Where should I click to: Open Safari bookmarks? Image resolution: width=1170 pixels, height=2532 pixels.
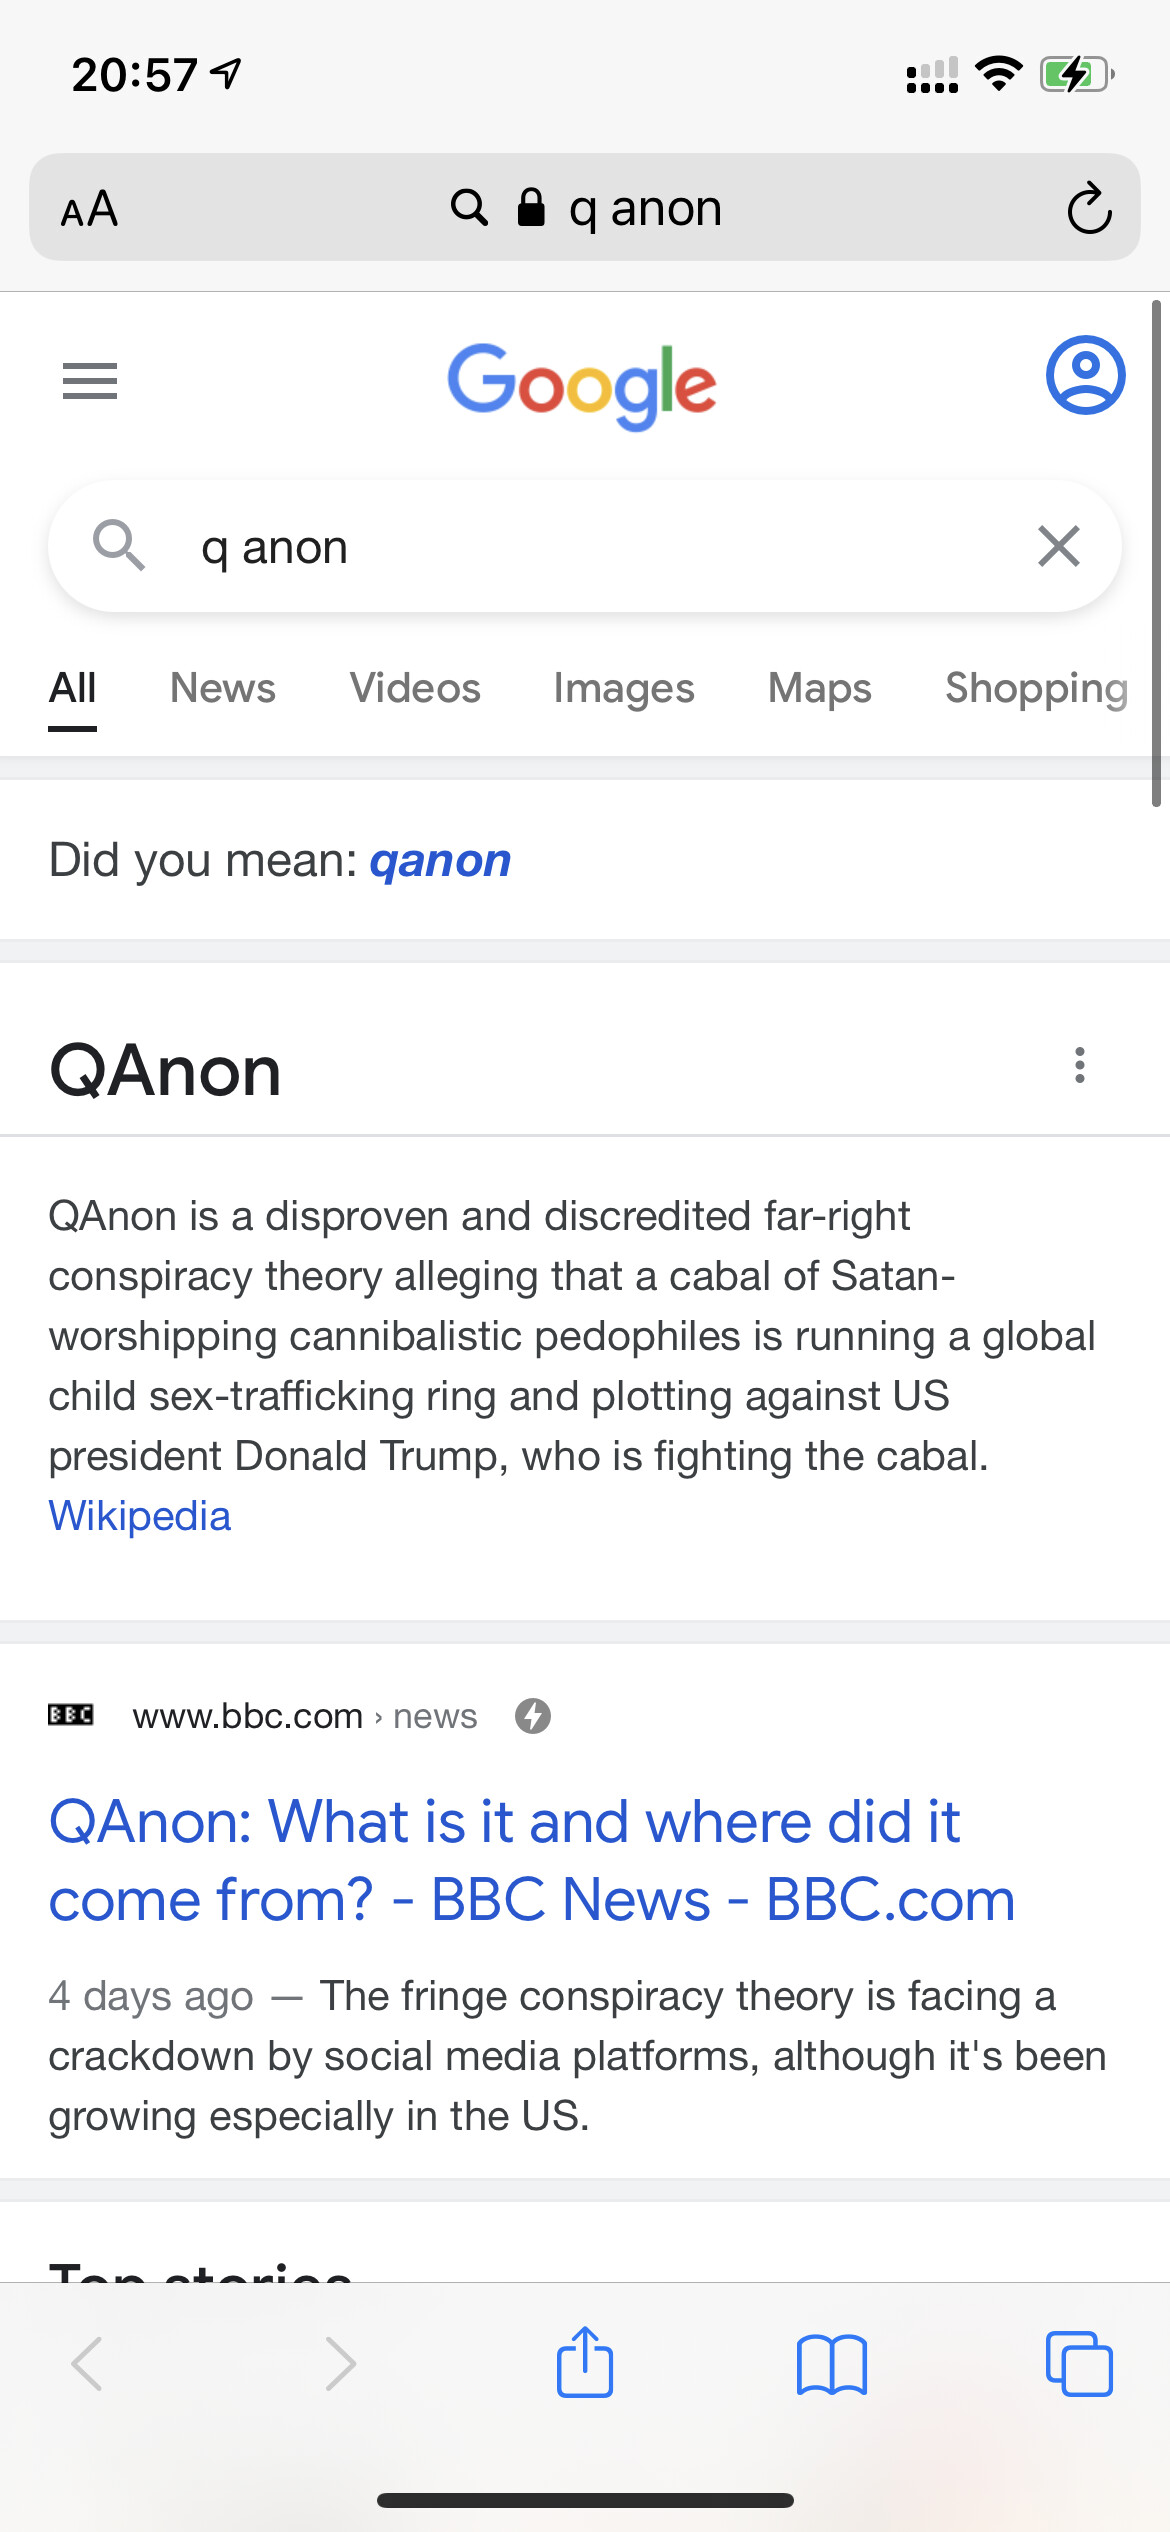[832, 2365]
